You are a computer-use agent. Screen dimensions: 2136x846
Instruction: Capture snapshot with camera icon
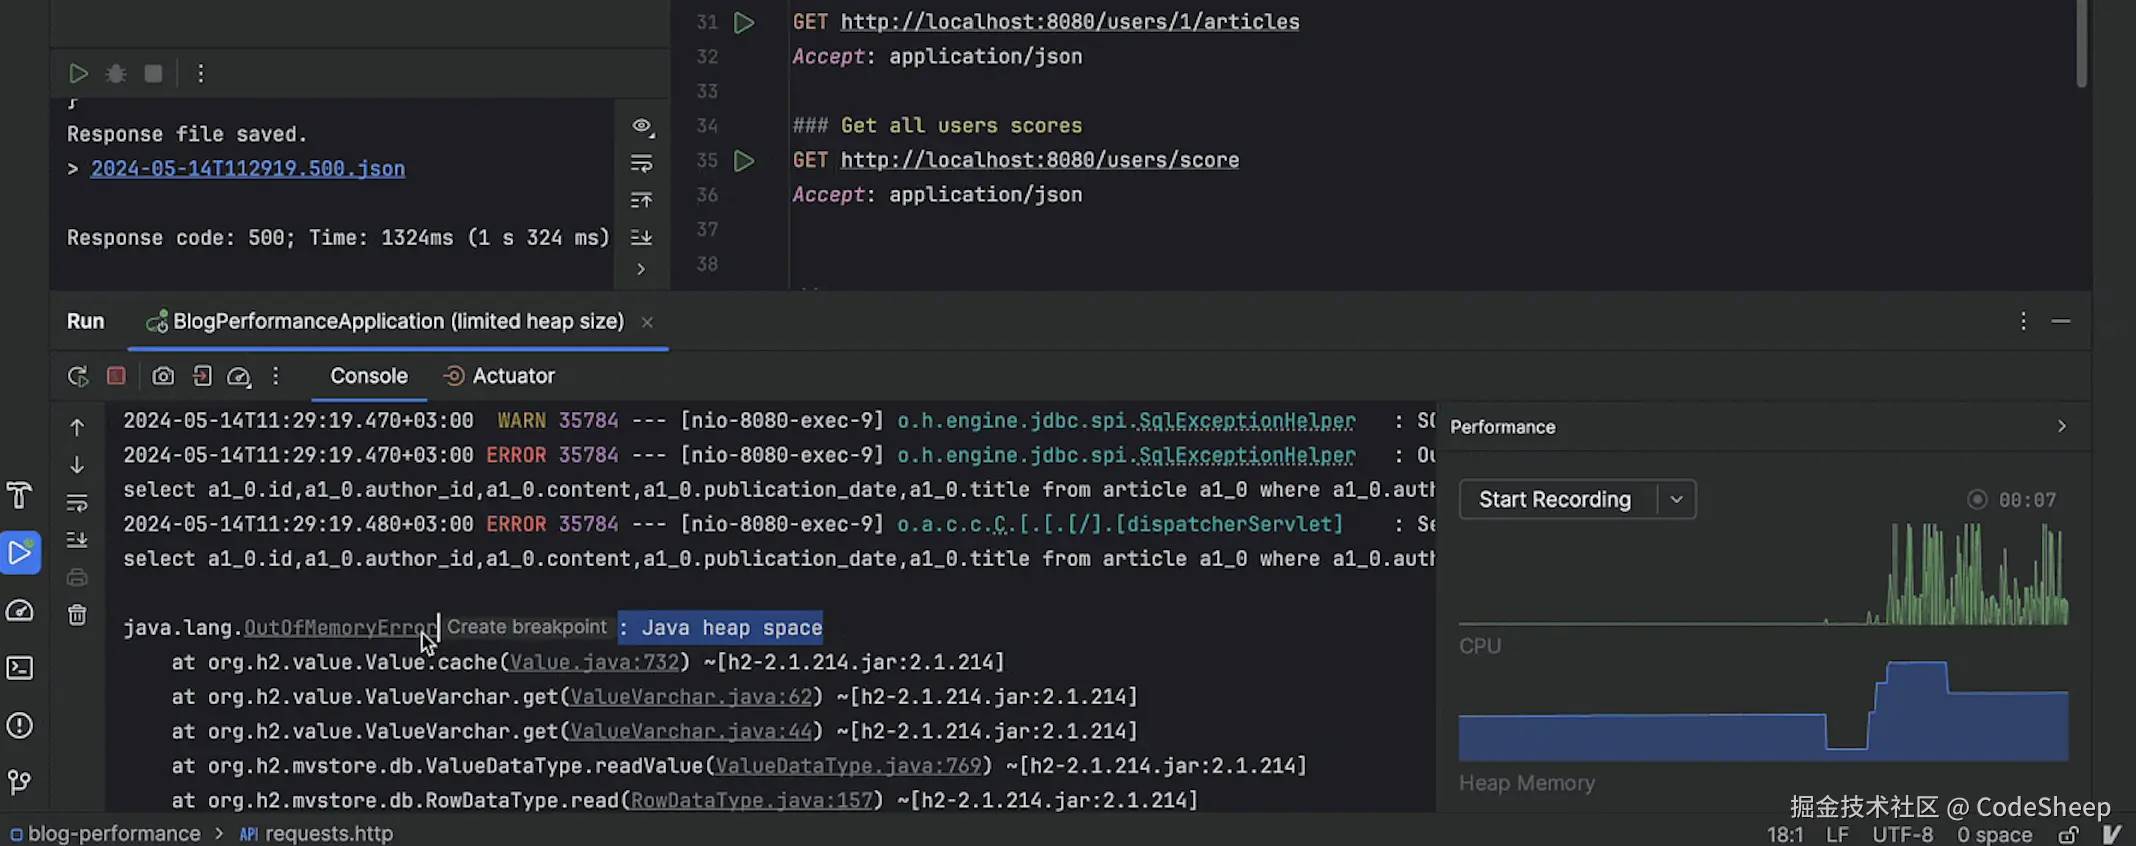click(163, 376)
